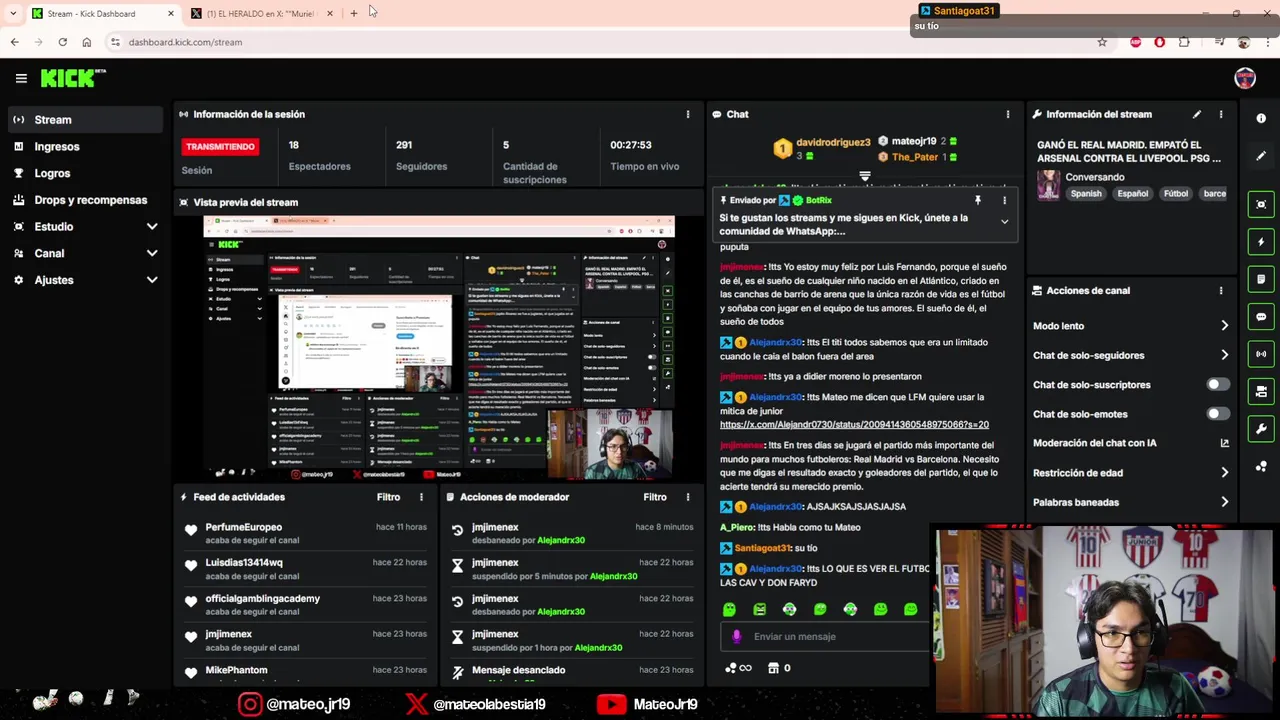Enable Chat de solo-suscriptores toggle
The image size is (1280, 720).
pyautogui.click(x=1217, y=385)
